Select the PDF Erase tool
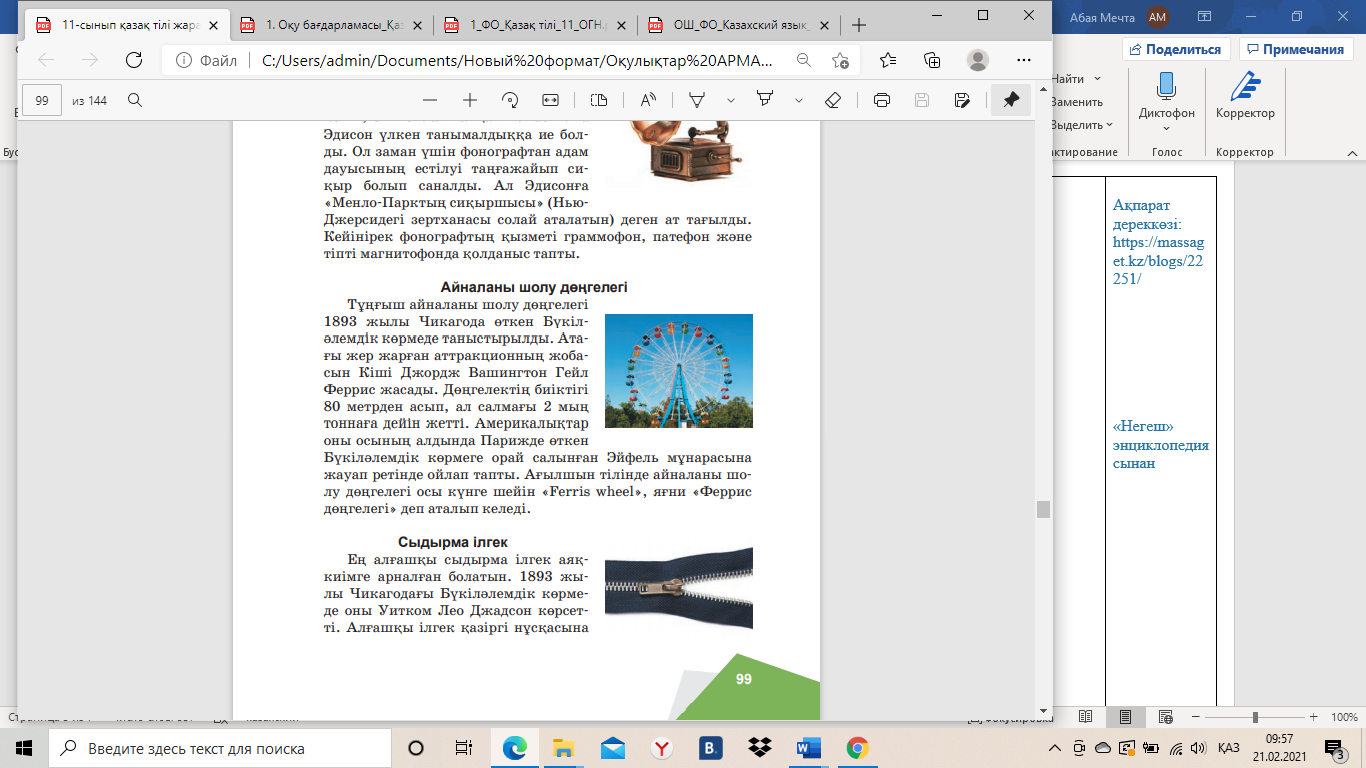 (x=832, y=100)
